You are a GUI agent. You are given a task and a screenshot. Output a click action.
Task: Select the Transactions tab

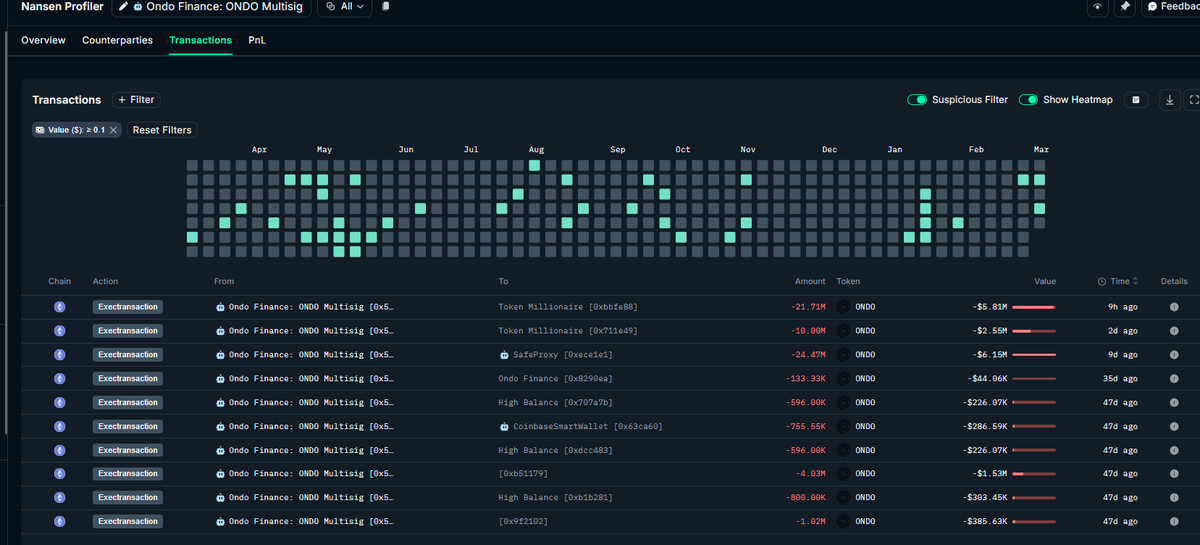point(200,40)
